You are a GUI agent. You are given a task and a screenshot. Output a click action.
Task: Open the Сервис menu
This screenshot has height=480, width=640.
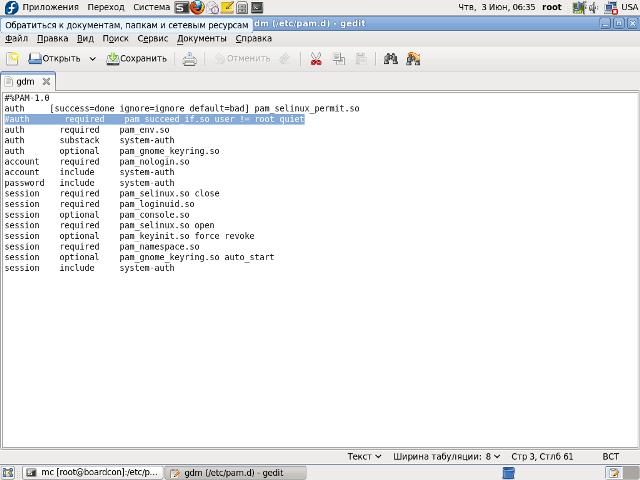[x=152, y=39]
